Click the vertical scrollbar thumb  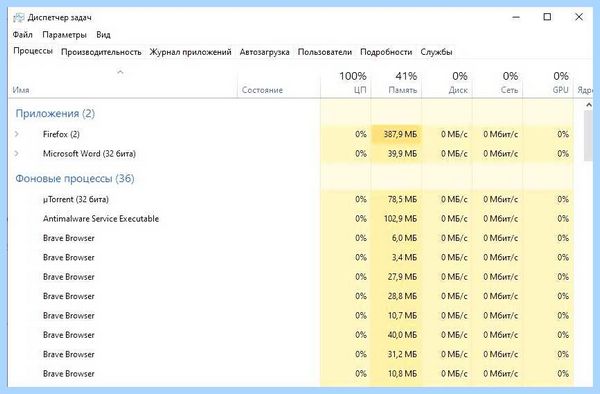click(x=588, y=136)
